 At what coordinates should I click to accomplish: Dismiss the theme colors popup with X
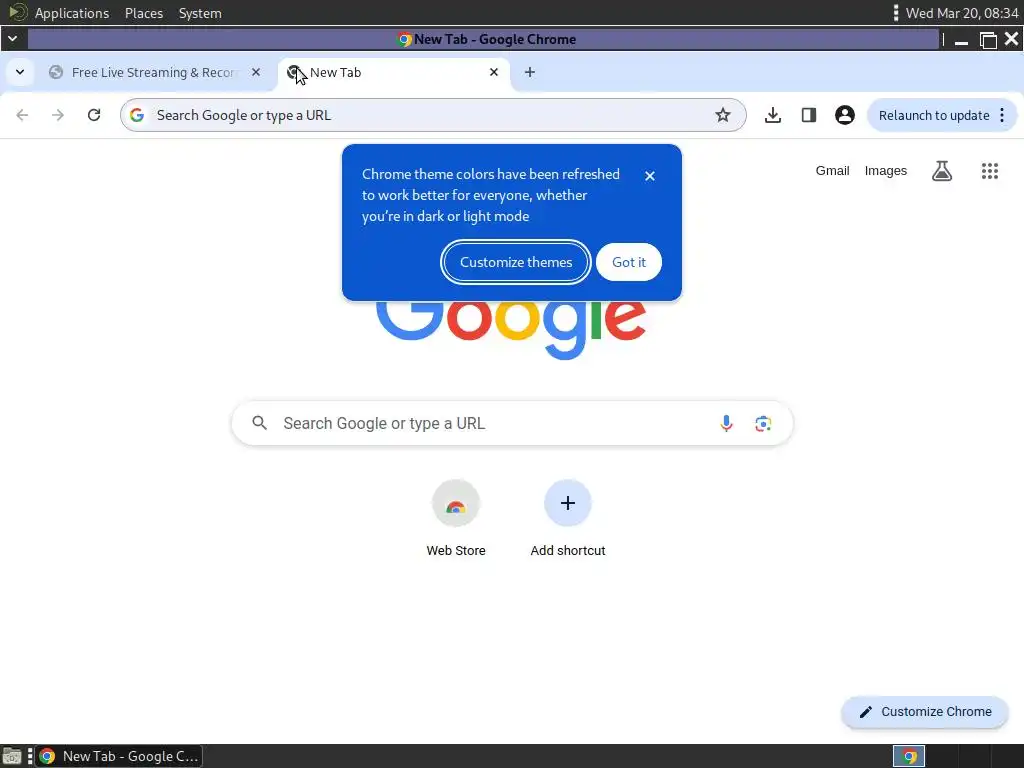(649, 176)
